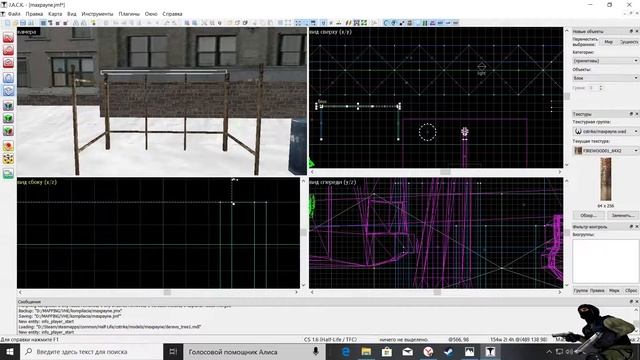
Task: Click the Группа filter button
Action: pyautogui.click(x=580, y=291)
